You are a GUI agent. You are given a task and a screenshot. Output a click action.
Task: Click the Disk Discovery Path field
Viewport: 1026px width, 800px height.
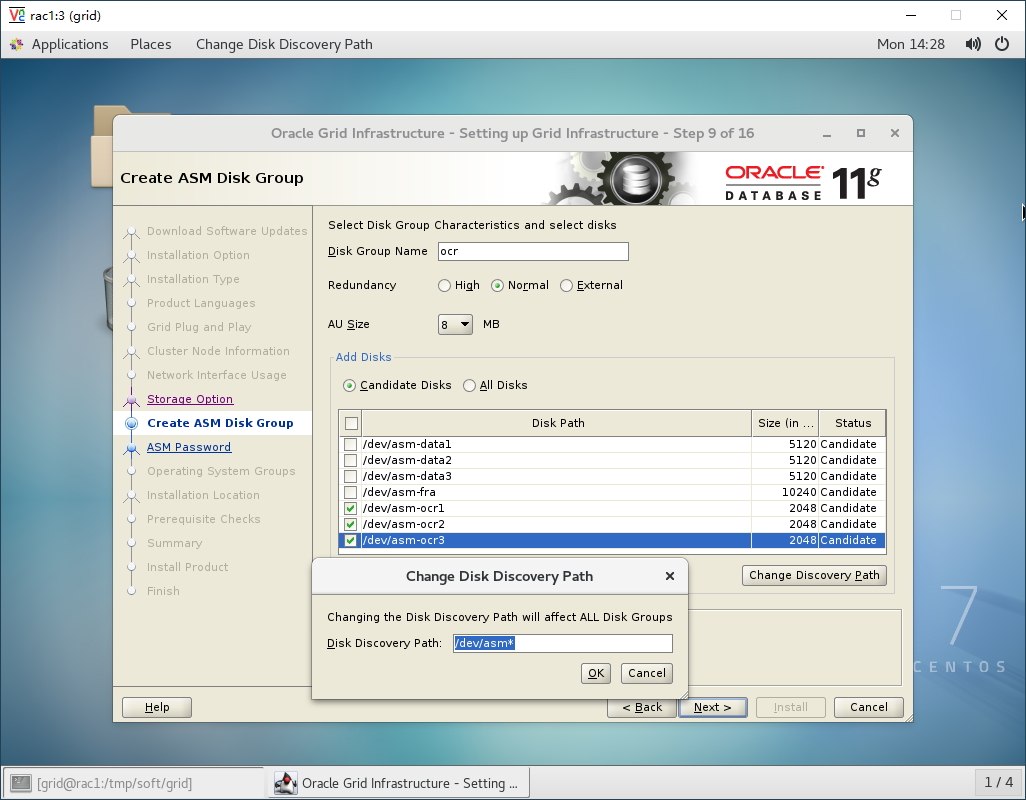pos(563,643)
